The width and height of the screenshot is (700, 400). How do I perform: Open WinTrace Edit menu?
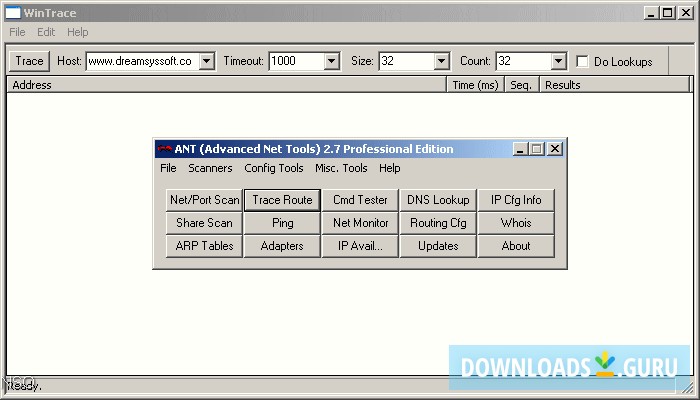pyautogui.click(x=46, y=32)
